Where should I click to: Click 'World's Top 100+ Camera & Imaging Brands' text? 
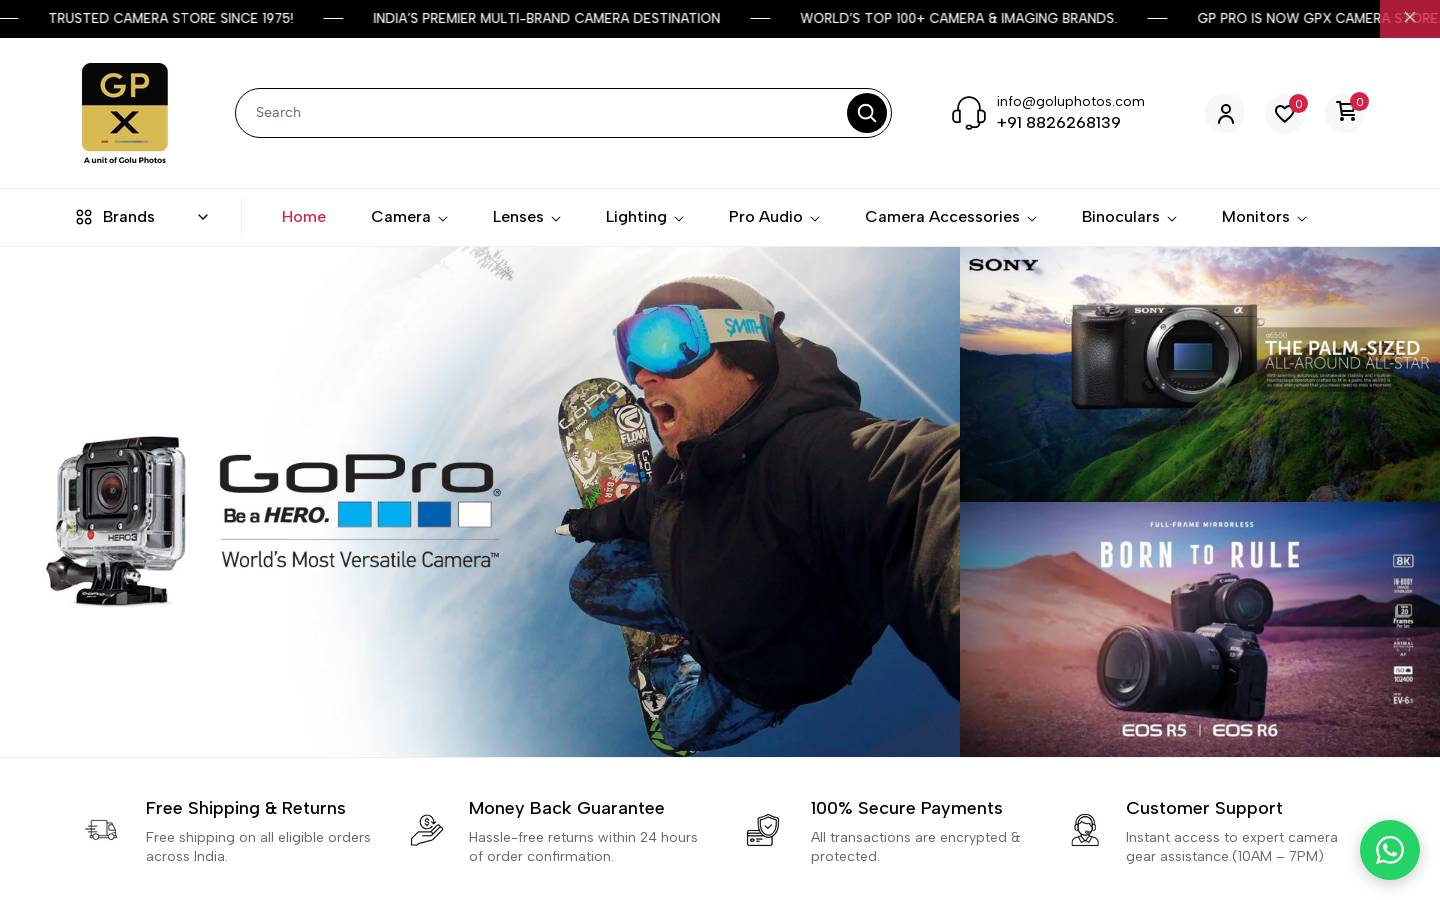coord(959,18)
